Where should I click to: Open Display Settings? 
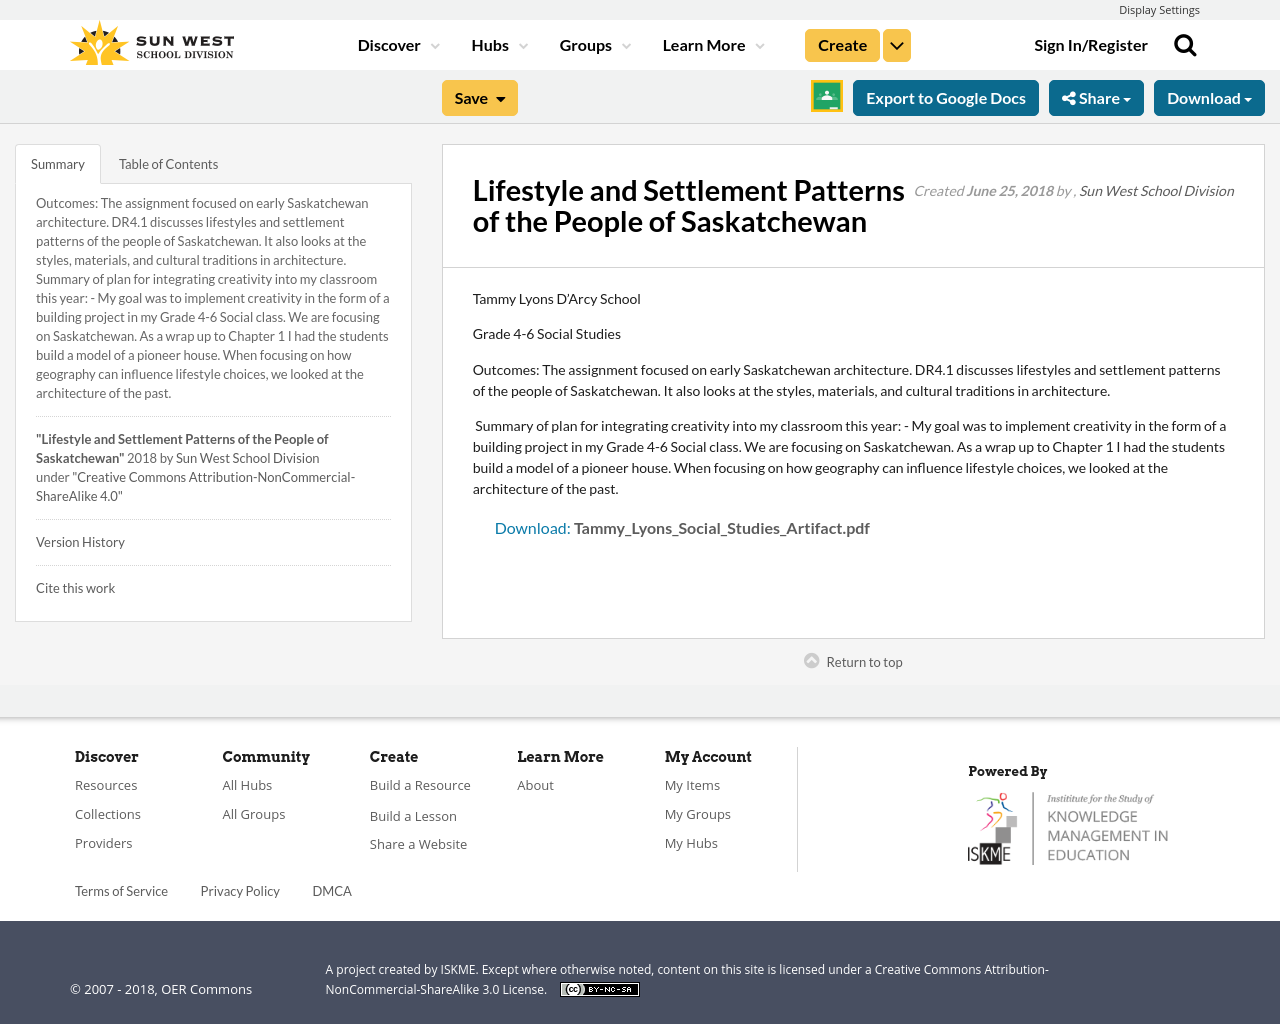(x=1159, y=9)
